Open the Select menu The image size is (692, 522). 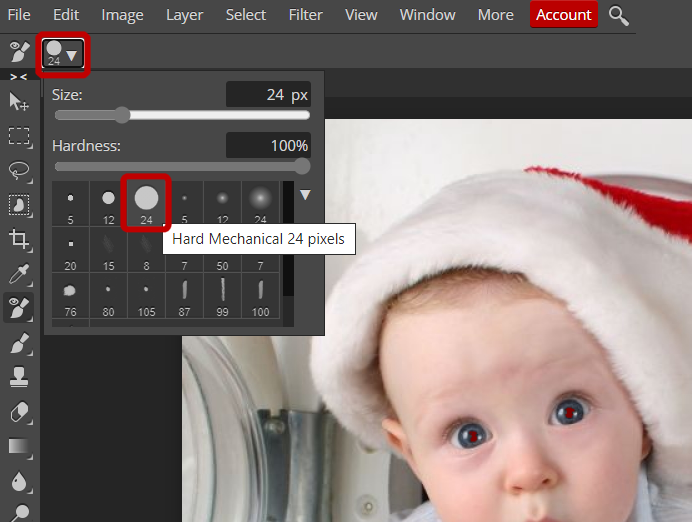coord(246,15)
